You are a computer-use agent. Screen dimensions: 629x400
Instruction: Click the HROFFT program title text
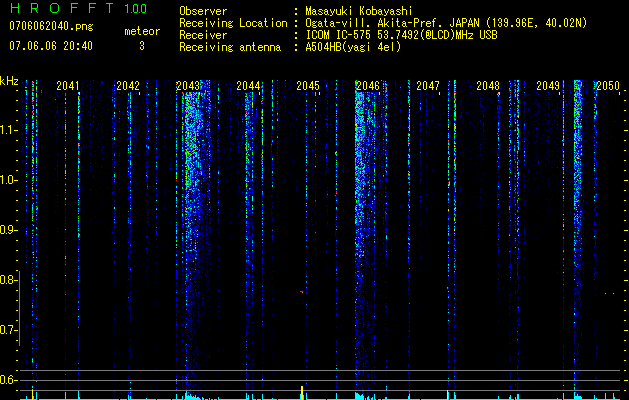61,8
